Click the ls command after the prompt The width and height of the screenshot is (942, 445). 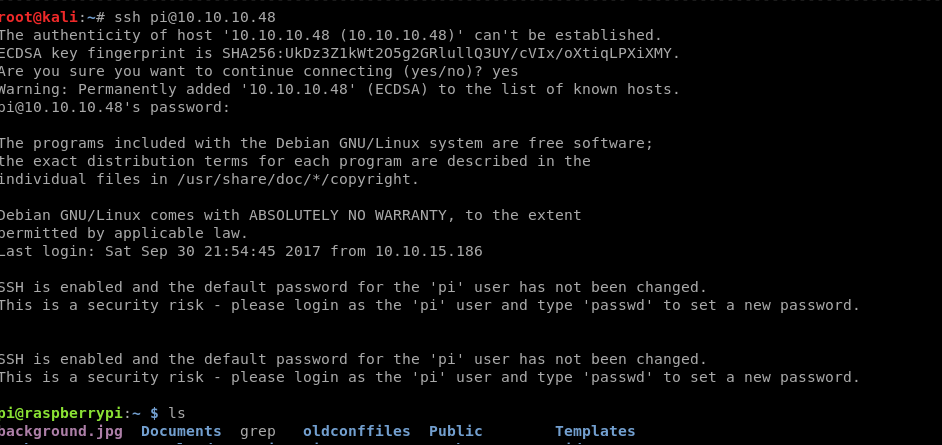click(177, 414)
